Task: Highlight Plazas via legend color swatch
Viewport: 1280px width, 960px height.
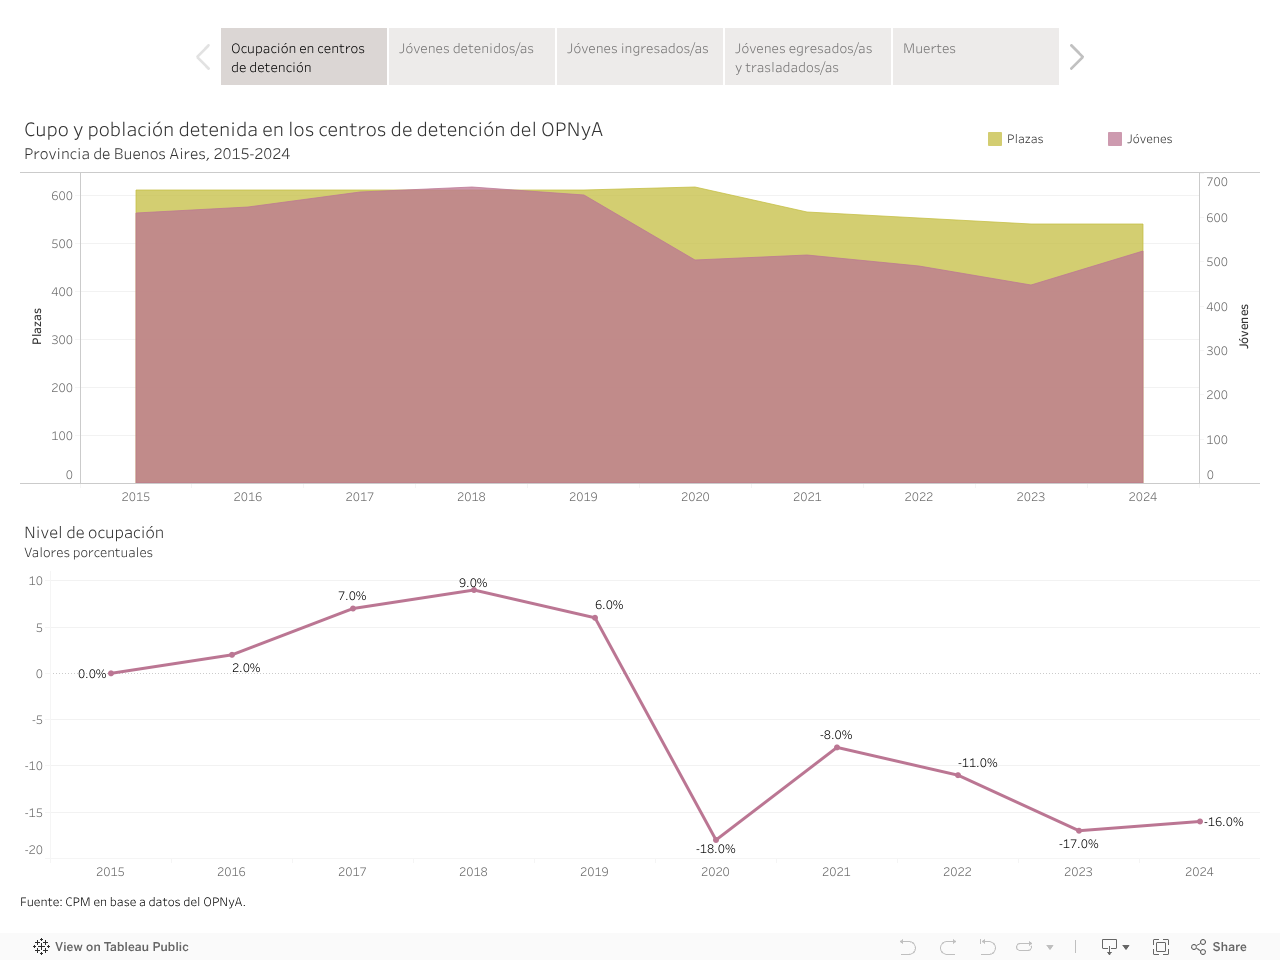Action: (x=995, y=139)
